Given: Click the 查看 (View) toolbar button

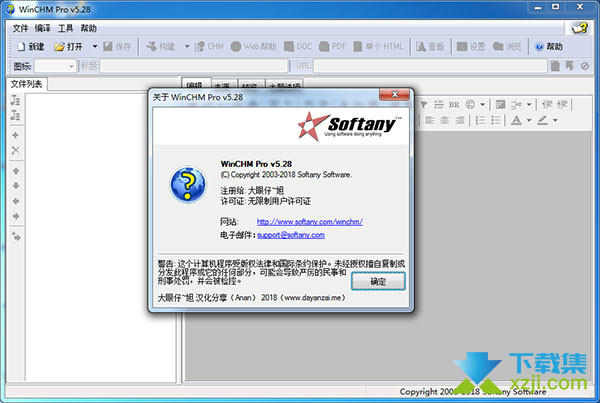Looking at the screenshot, I should (430, 47).
